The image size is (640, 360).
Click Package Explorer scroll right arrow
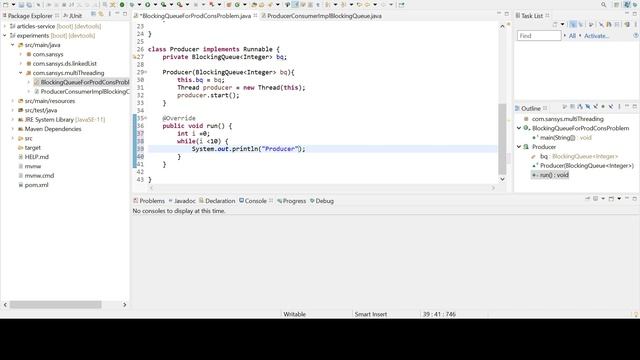point(124,304)
